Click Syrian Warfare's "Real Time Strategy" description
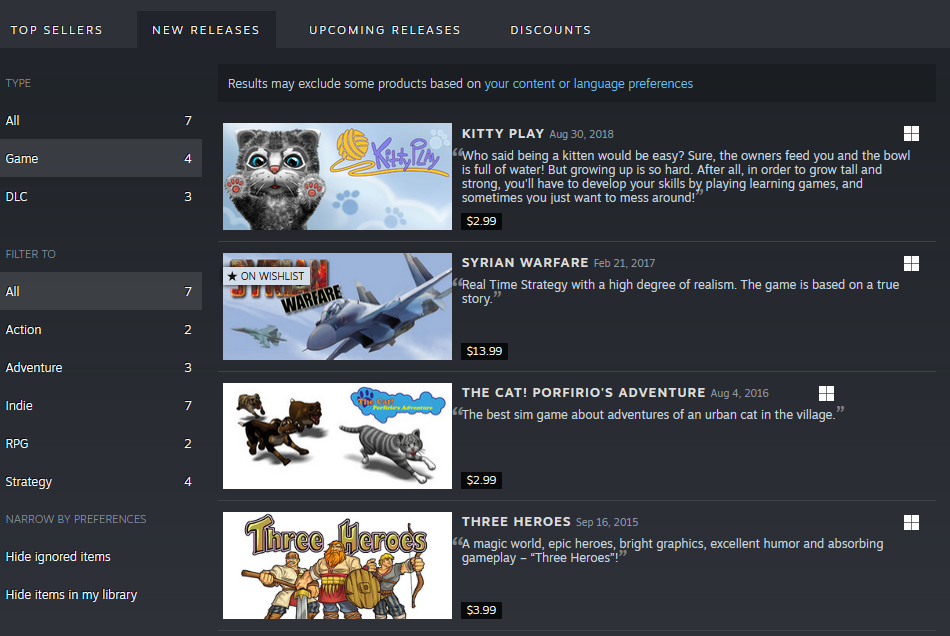This screenshot has height=636, width=950. (x=680, y=291)
